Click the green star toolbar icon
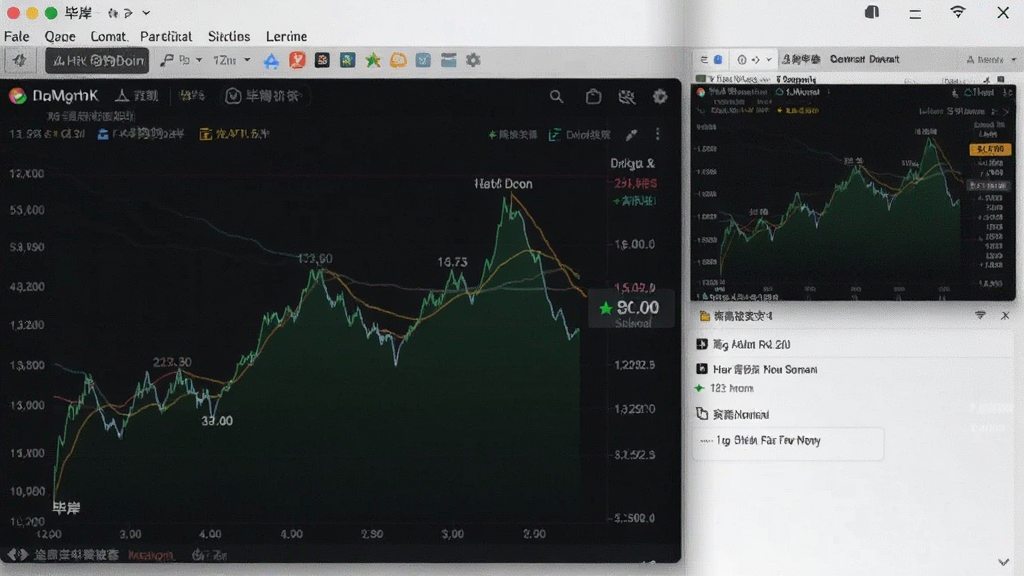 tap(373, 61)
